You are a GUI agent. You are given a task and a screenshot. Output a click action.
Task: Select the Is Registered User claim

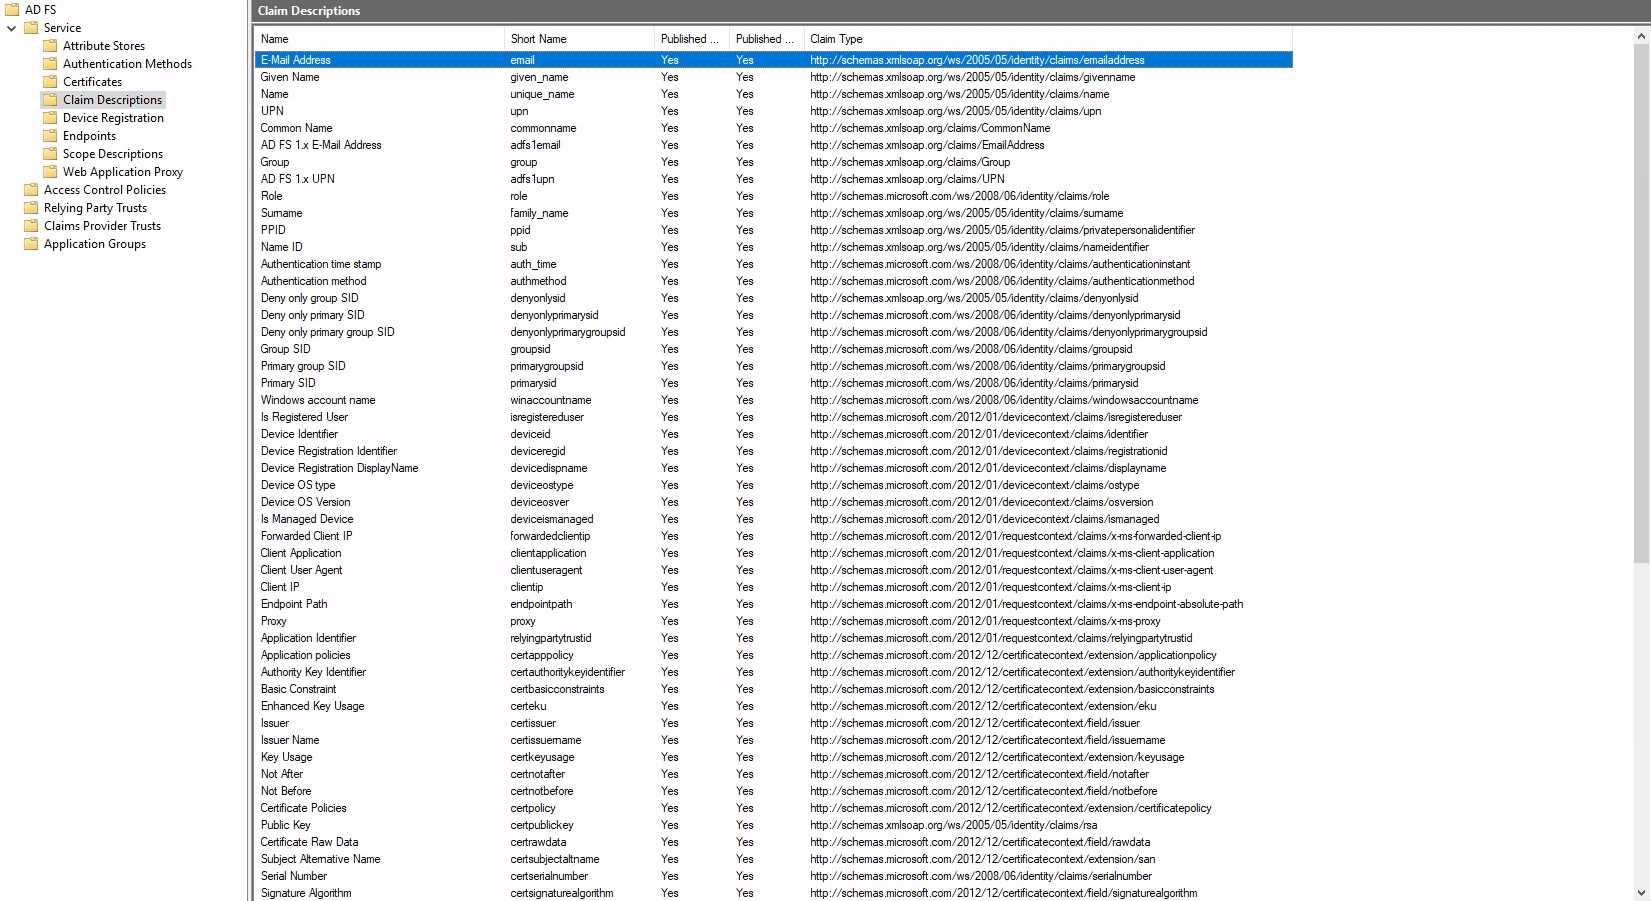(773, 417)
